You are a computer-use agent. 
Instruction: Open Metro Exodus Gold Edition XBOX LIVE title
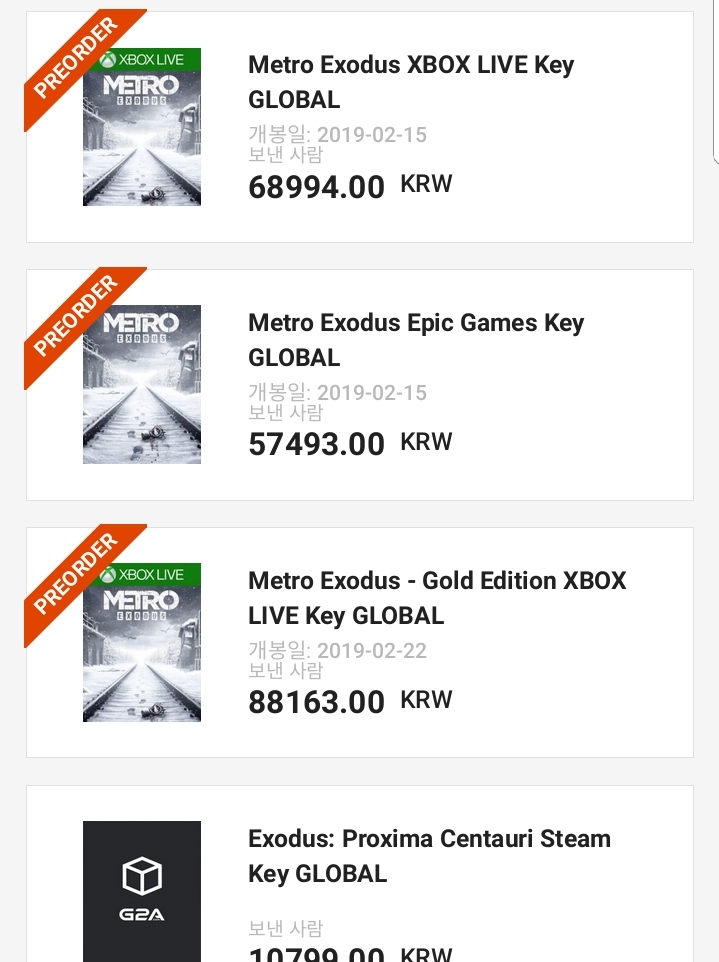pyautogui.click(x=437, y=598)
